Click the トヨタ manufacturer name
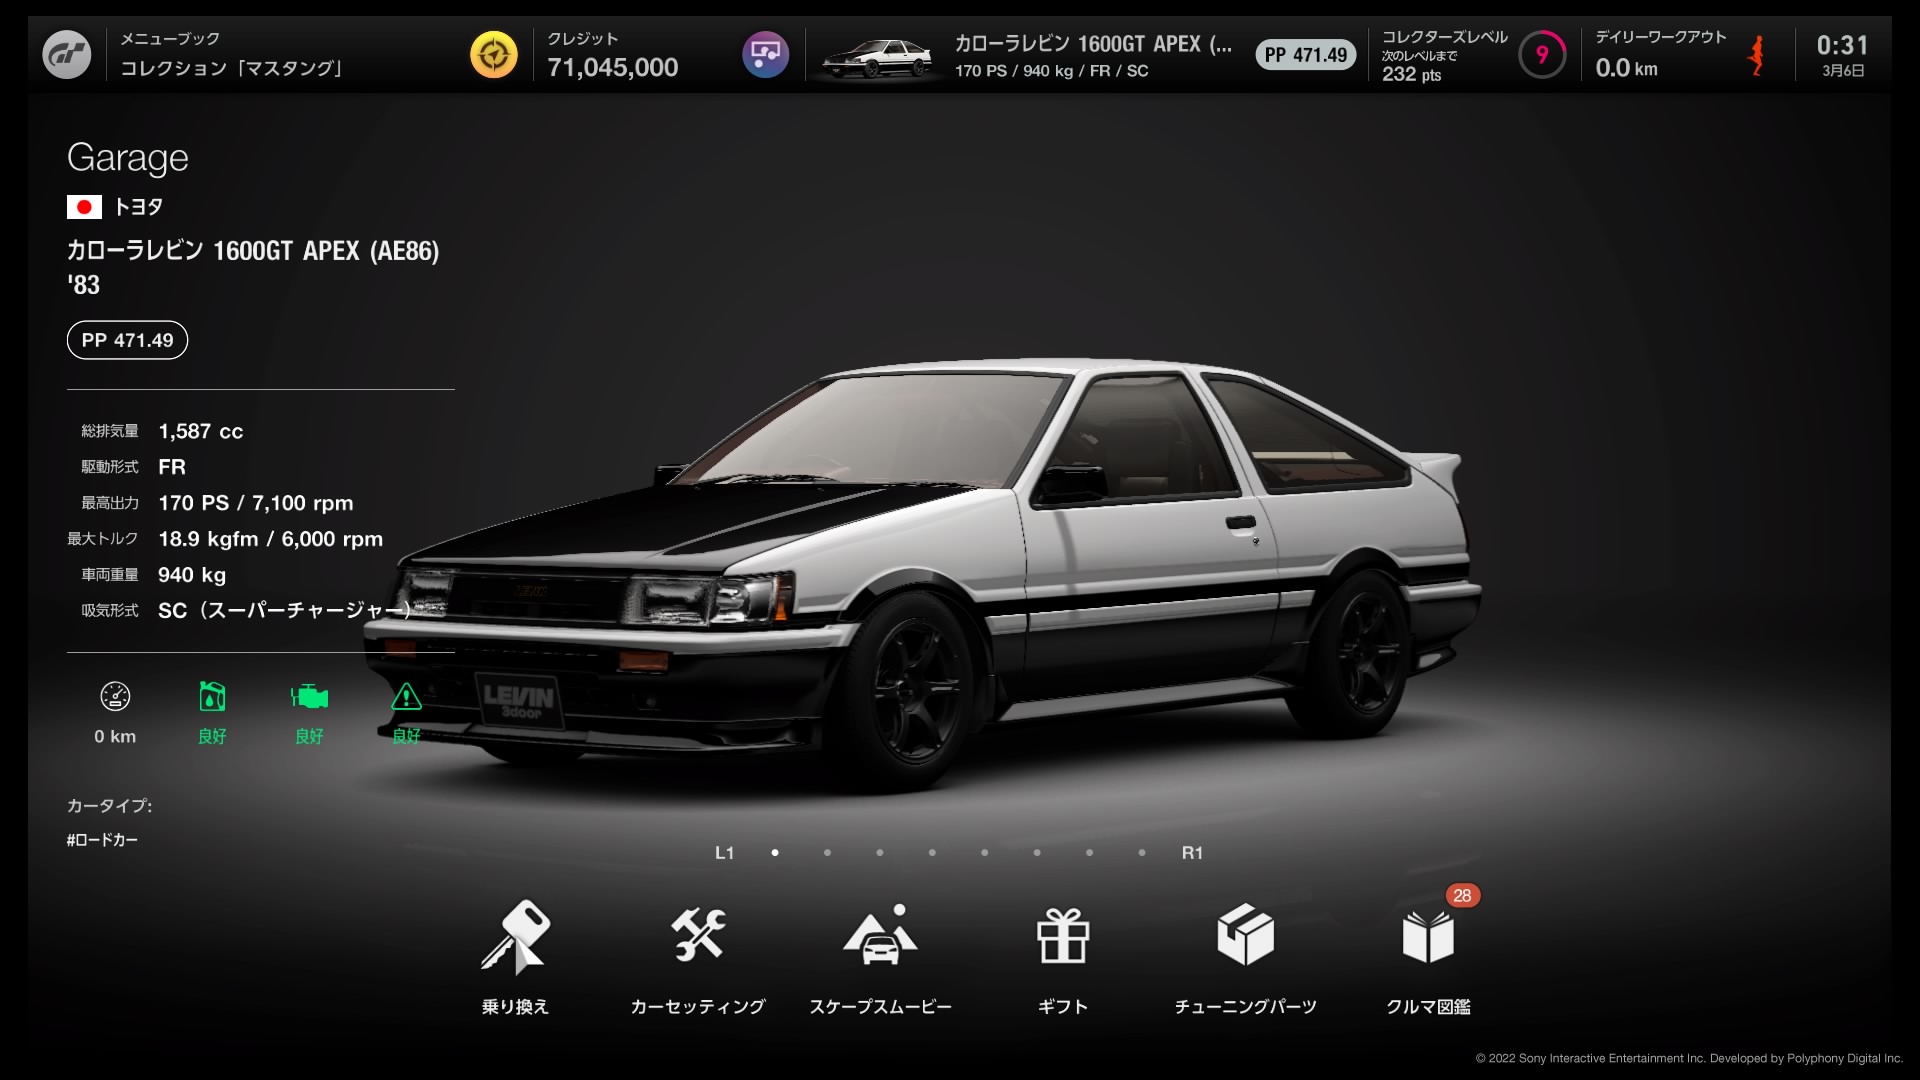Image resolution: width=1920 pixels, height=1080 pixels. pos(138,207)
